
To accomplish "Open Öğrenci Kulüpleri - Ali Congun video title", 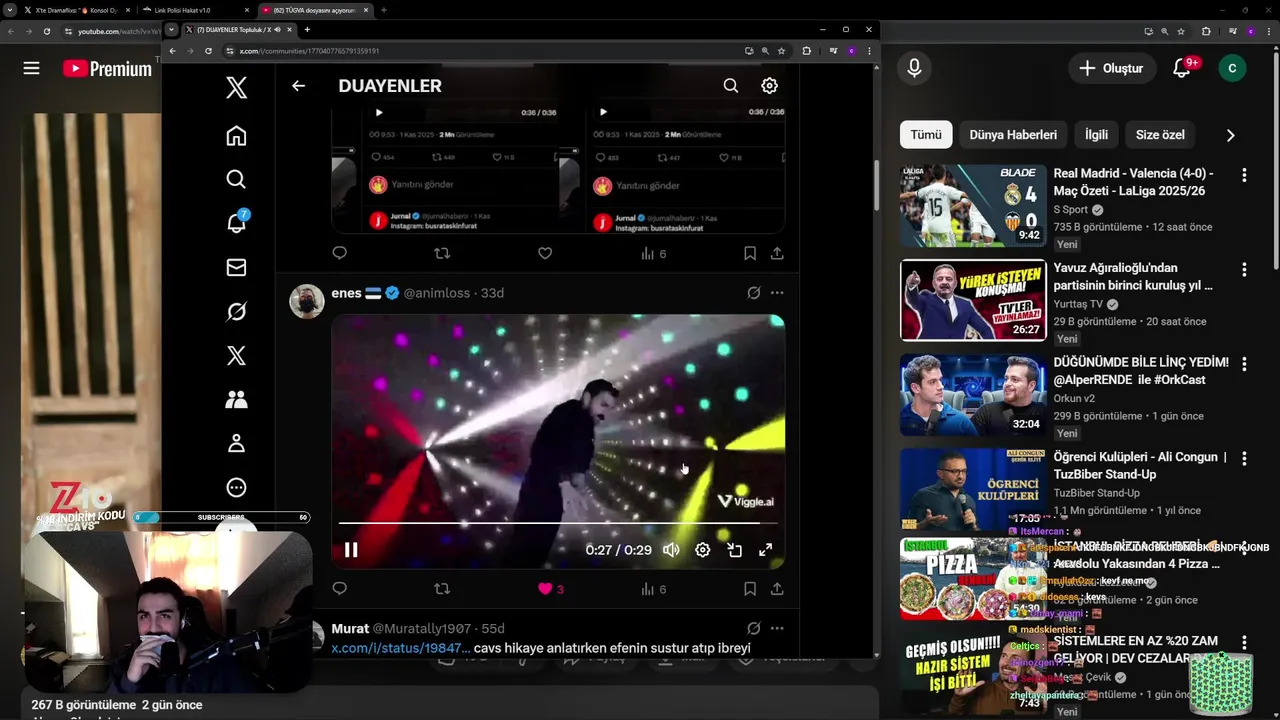I will pos(1140,465).
